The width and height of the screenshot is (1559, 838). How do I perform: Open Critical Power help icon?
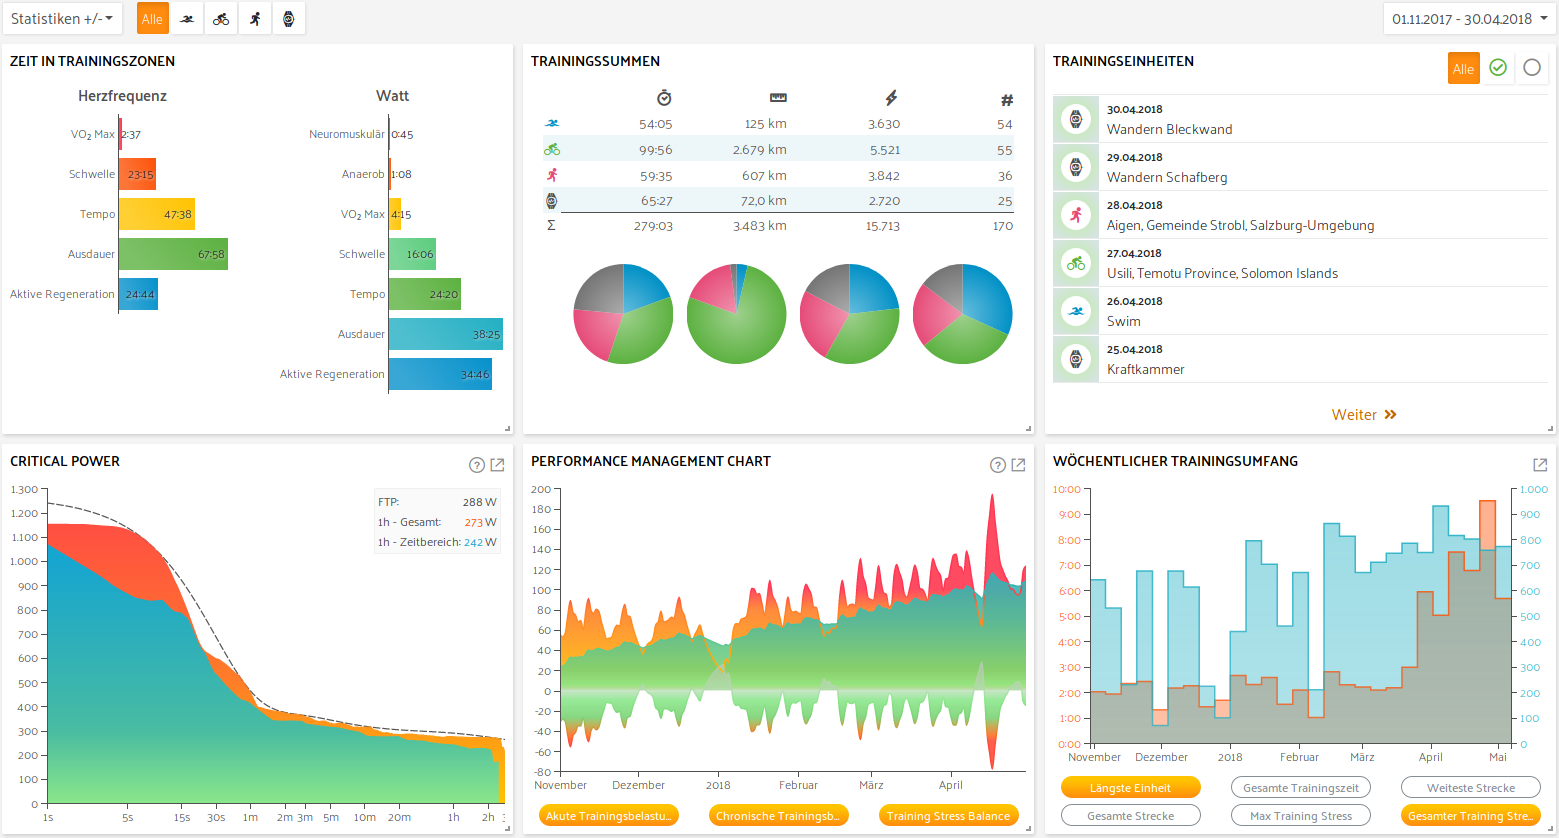[477, 465]
